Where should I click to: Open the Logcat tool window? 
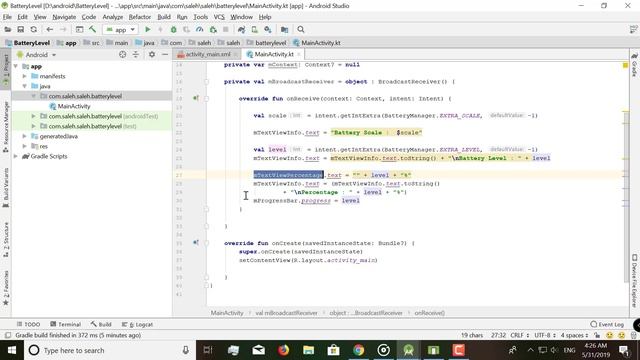tap(138, 324)
